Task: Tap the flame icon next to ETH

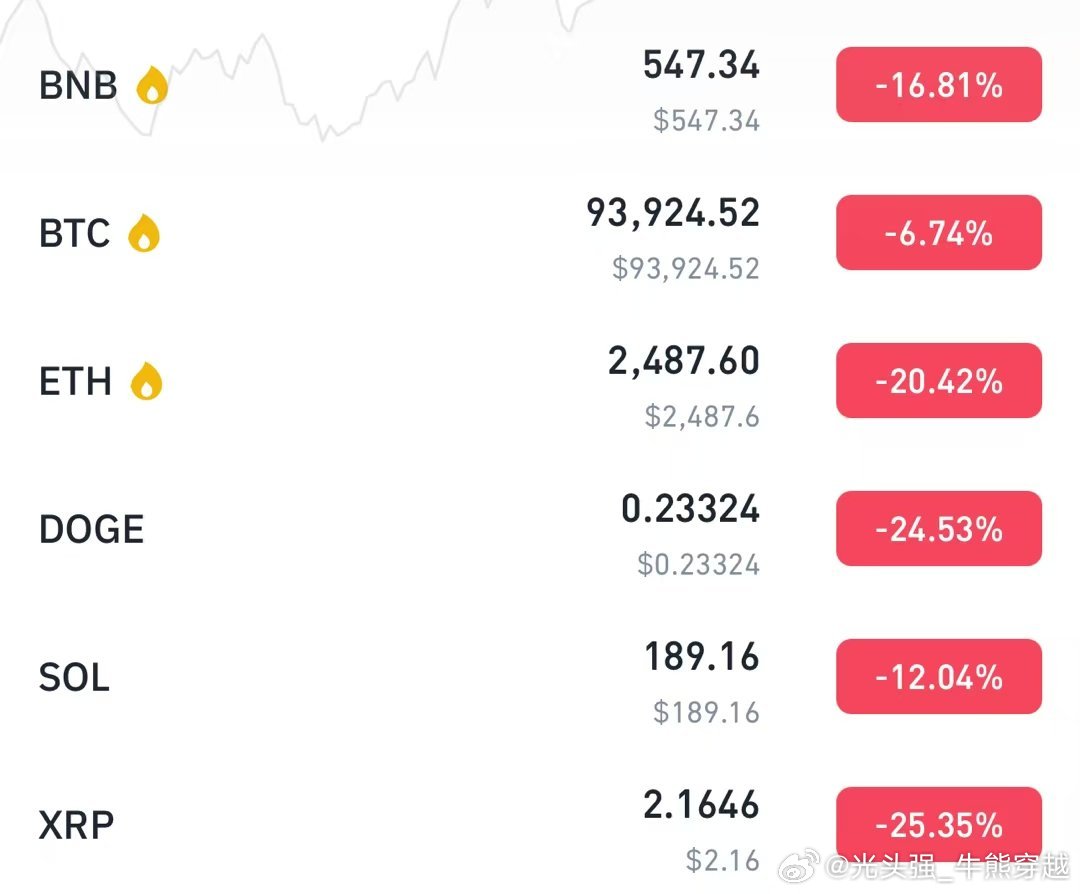Action: click(x=146, y=381)
